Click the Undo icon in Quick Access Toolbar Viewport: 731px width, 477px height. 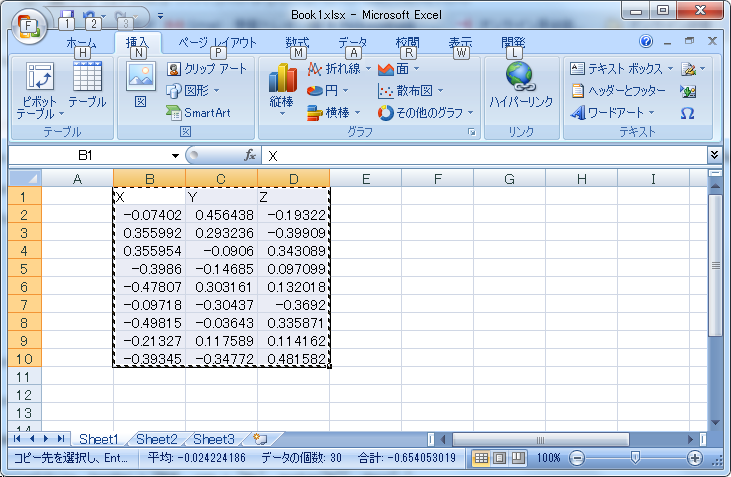(89, 17)
